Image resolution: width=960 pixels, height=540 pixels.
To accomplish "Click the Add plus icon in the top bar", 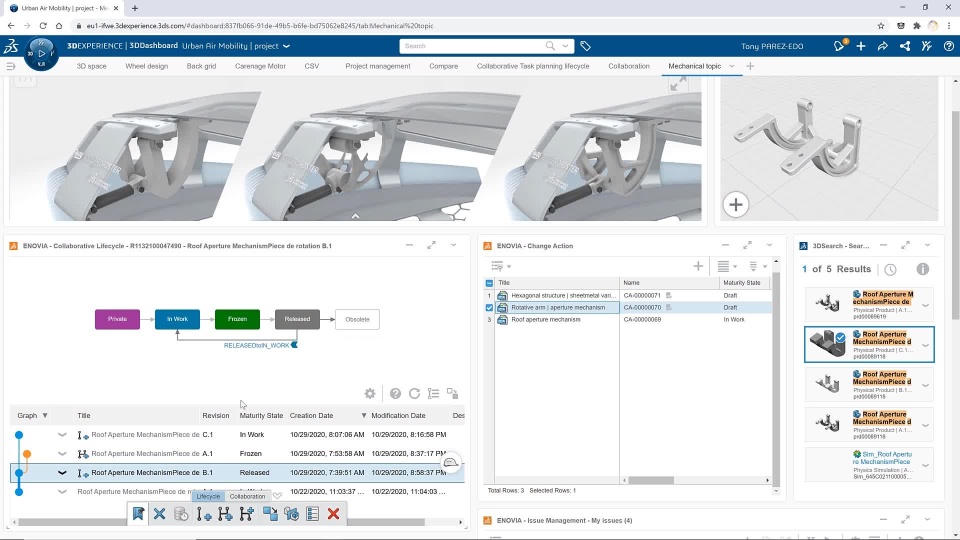I will [x=861, y=46].
